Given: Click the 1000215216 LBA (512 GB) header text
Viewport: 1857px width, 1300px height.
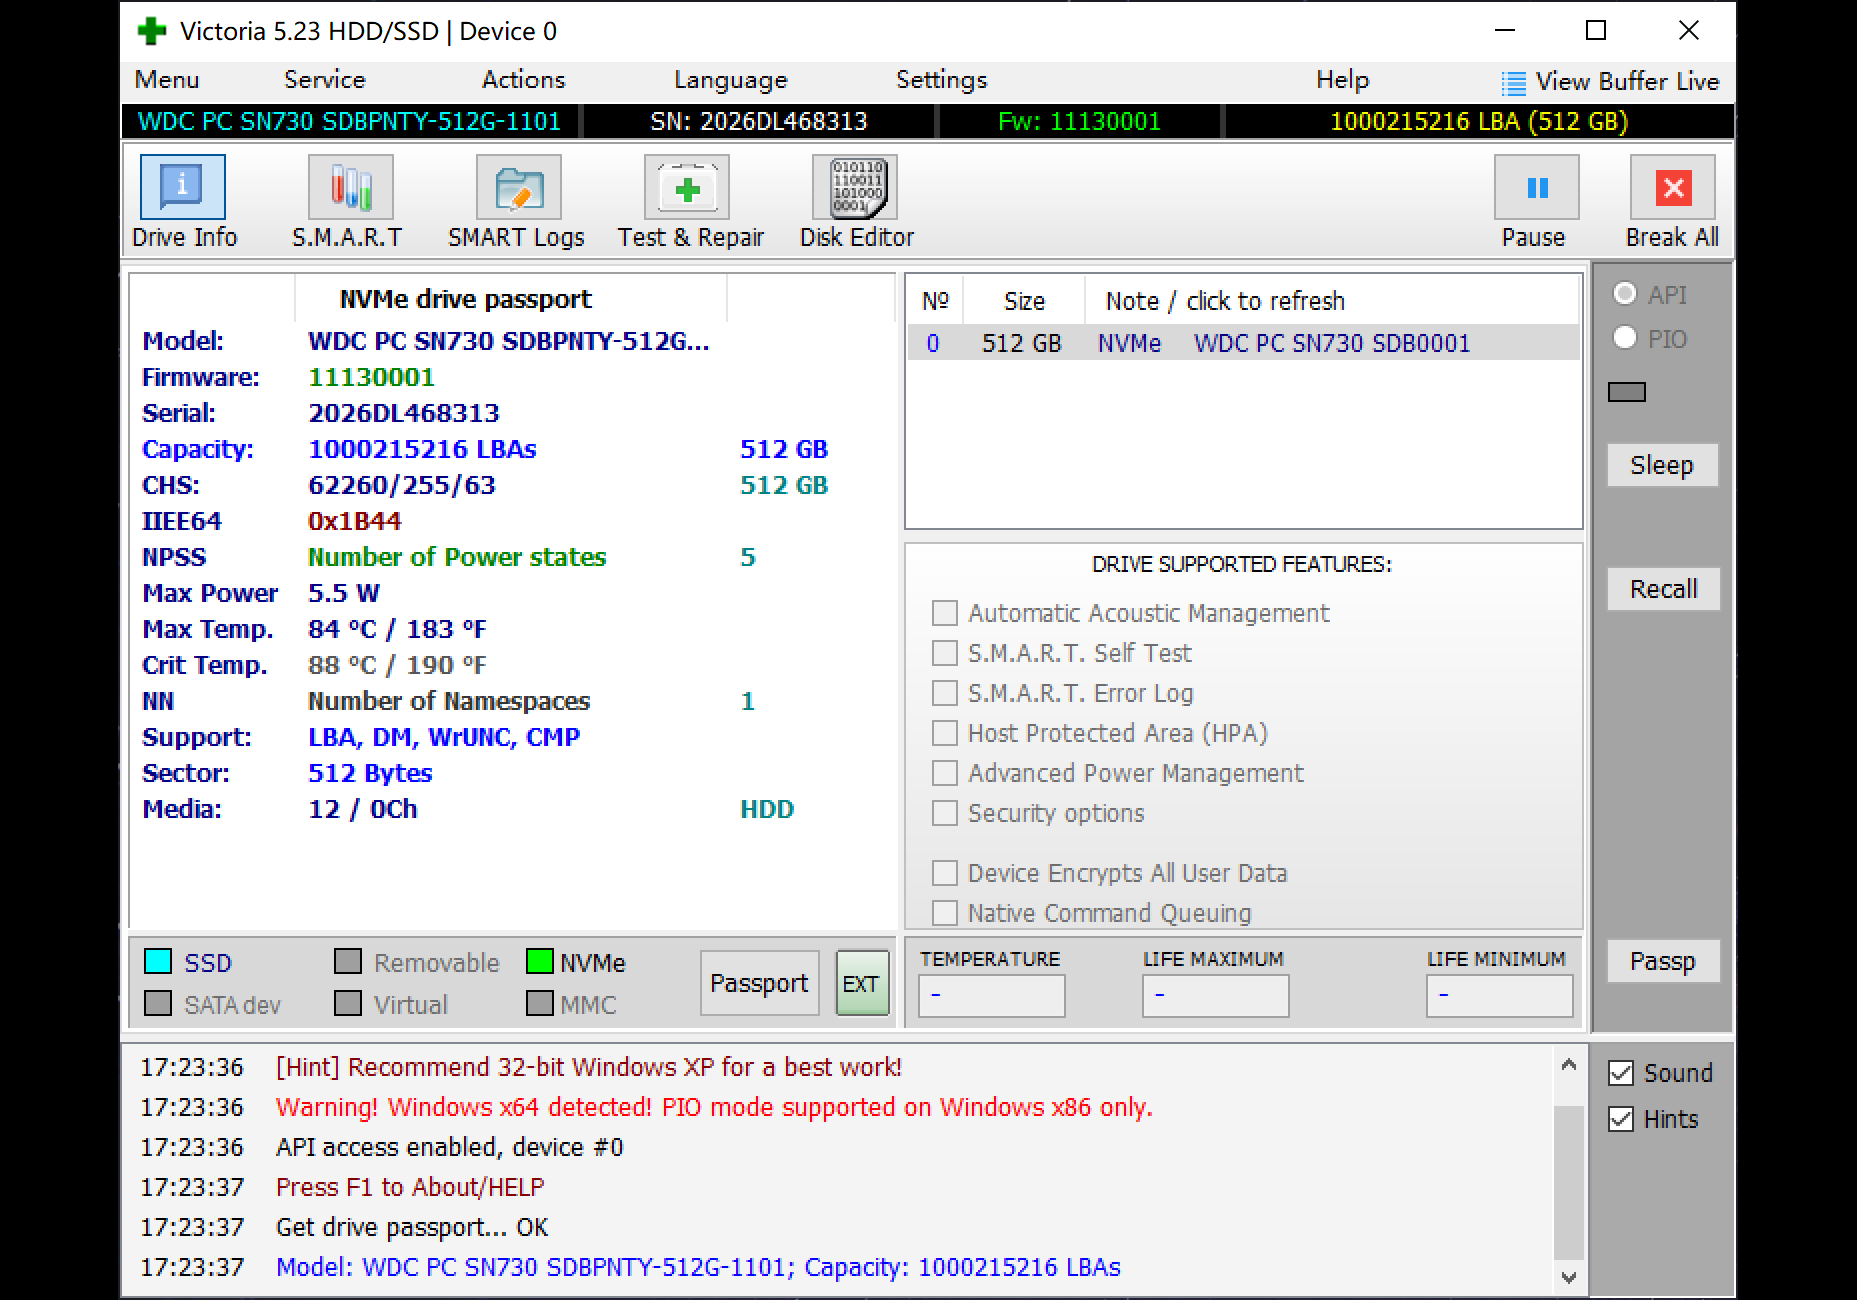Looking at the screenshot, I should 1479,121.
